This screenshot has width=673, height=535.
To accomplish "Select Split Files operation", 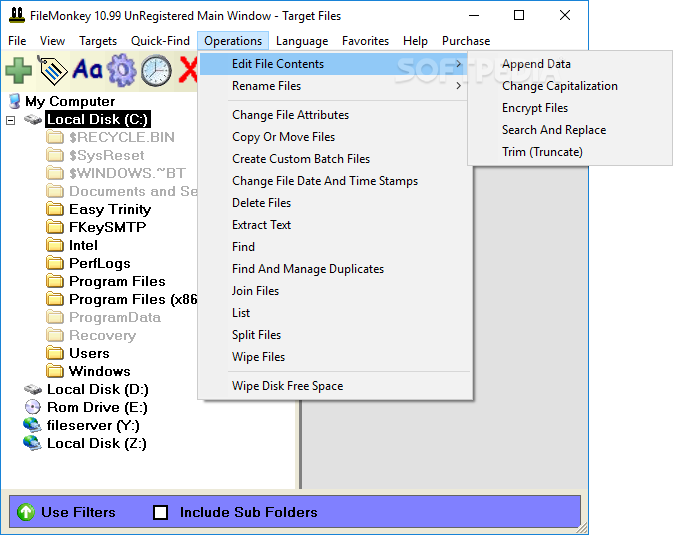I will click(x=335, y=334).
